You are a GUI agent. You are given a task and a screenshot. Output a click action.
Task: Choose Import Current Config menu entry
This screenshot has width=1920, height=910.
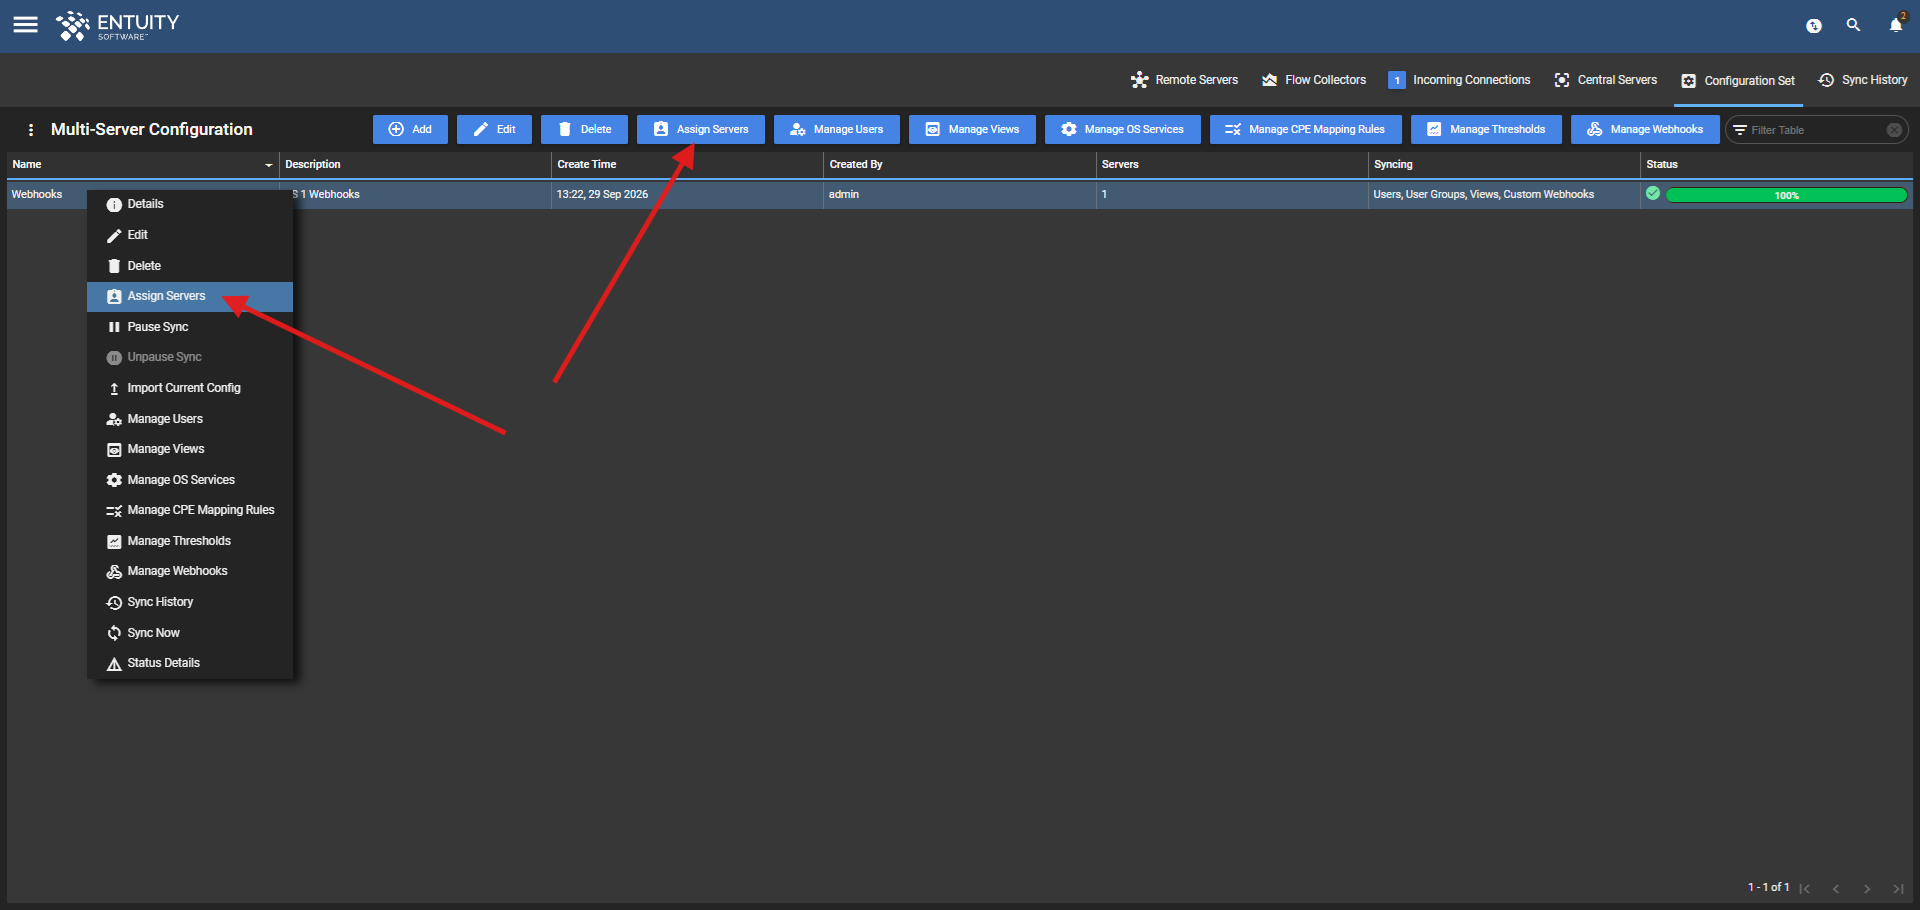pyautogui.click(x=190, y=388)
